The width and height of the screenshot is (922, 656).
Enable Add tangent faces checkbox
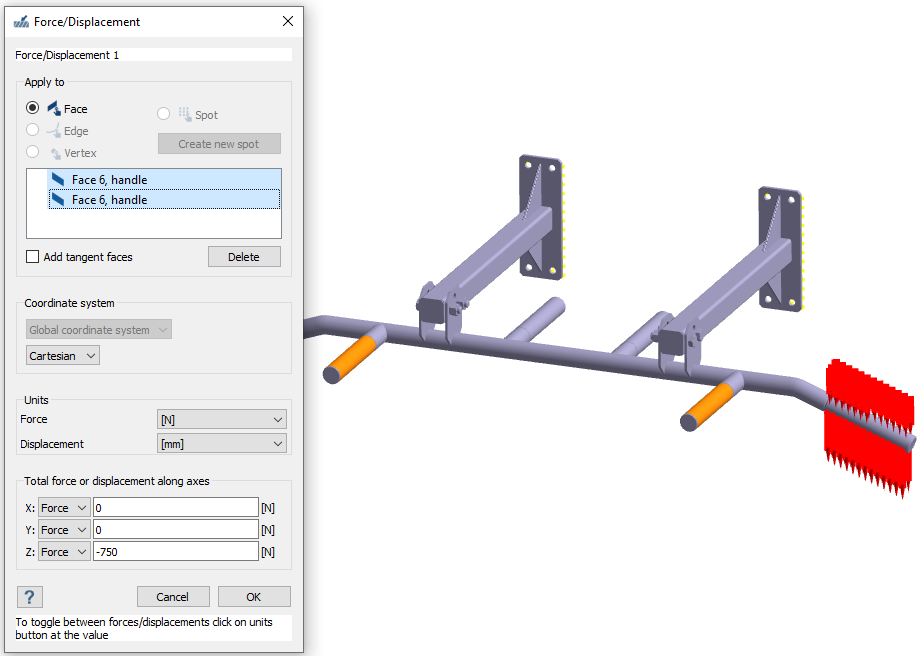33,257
